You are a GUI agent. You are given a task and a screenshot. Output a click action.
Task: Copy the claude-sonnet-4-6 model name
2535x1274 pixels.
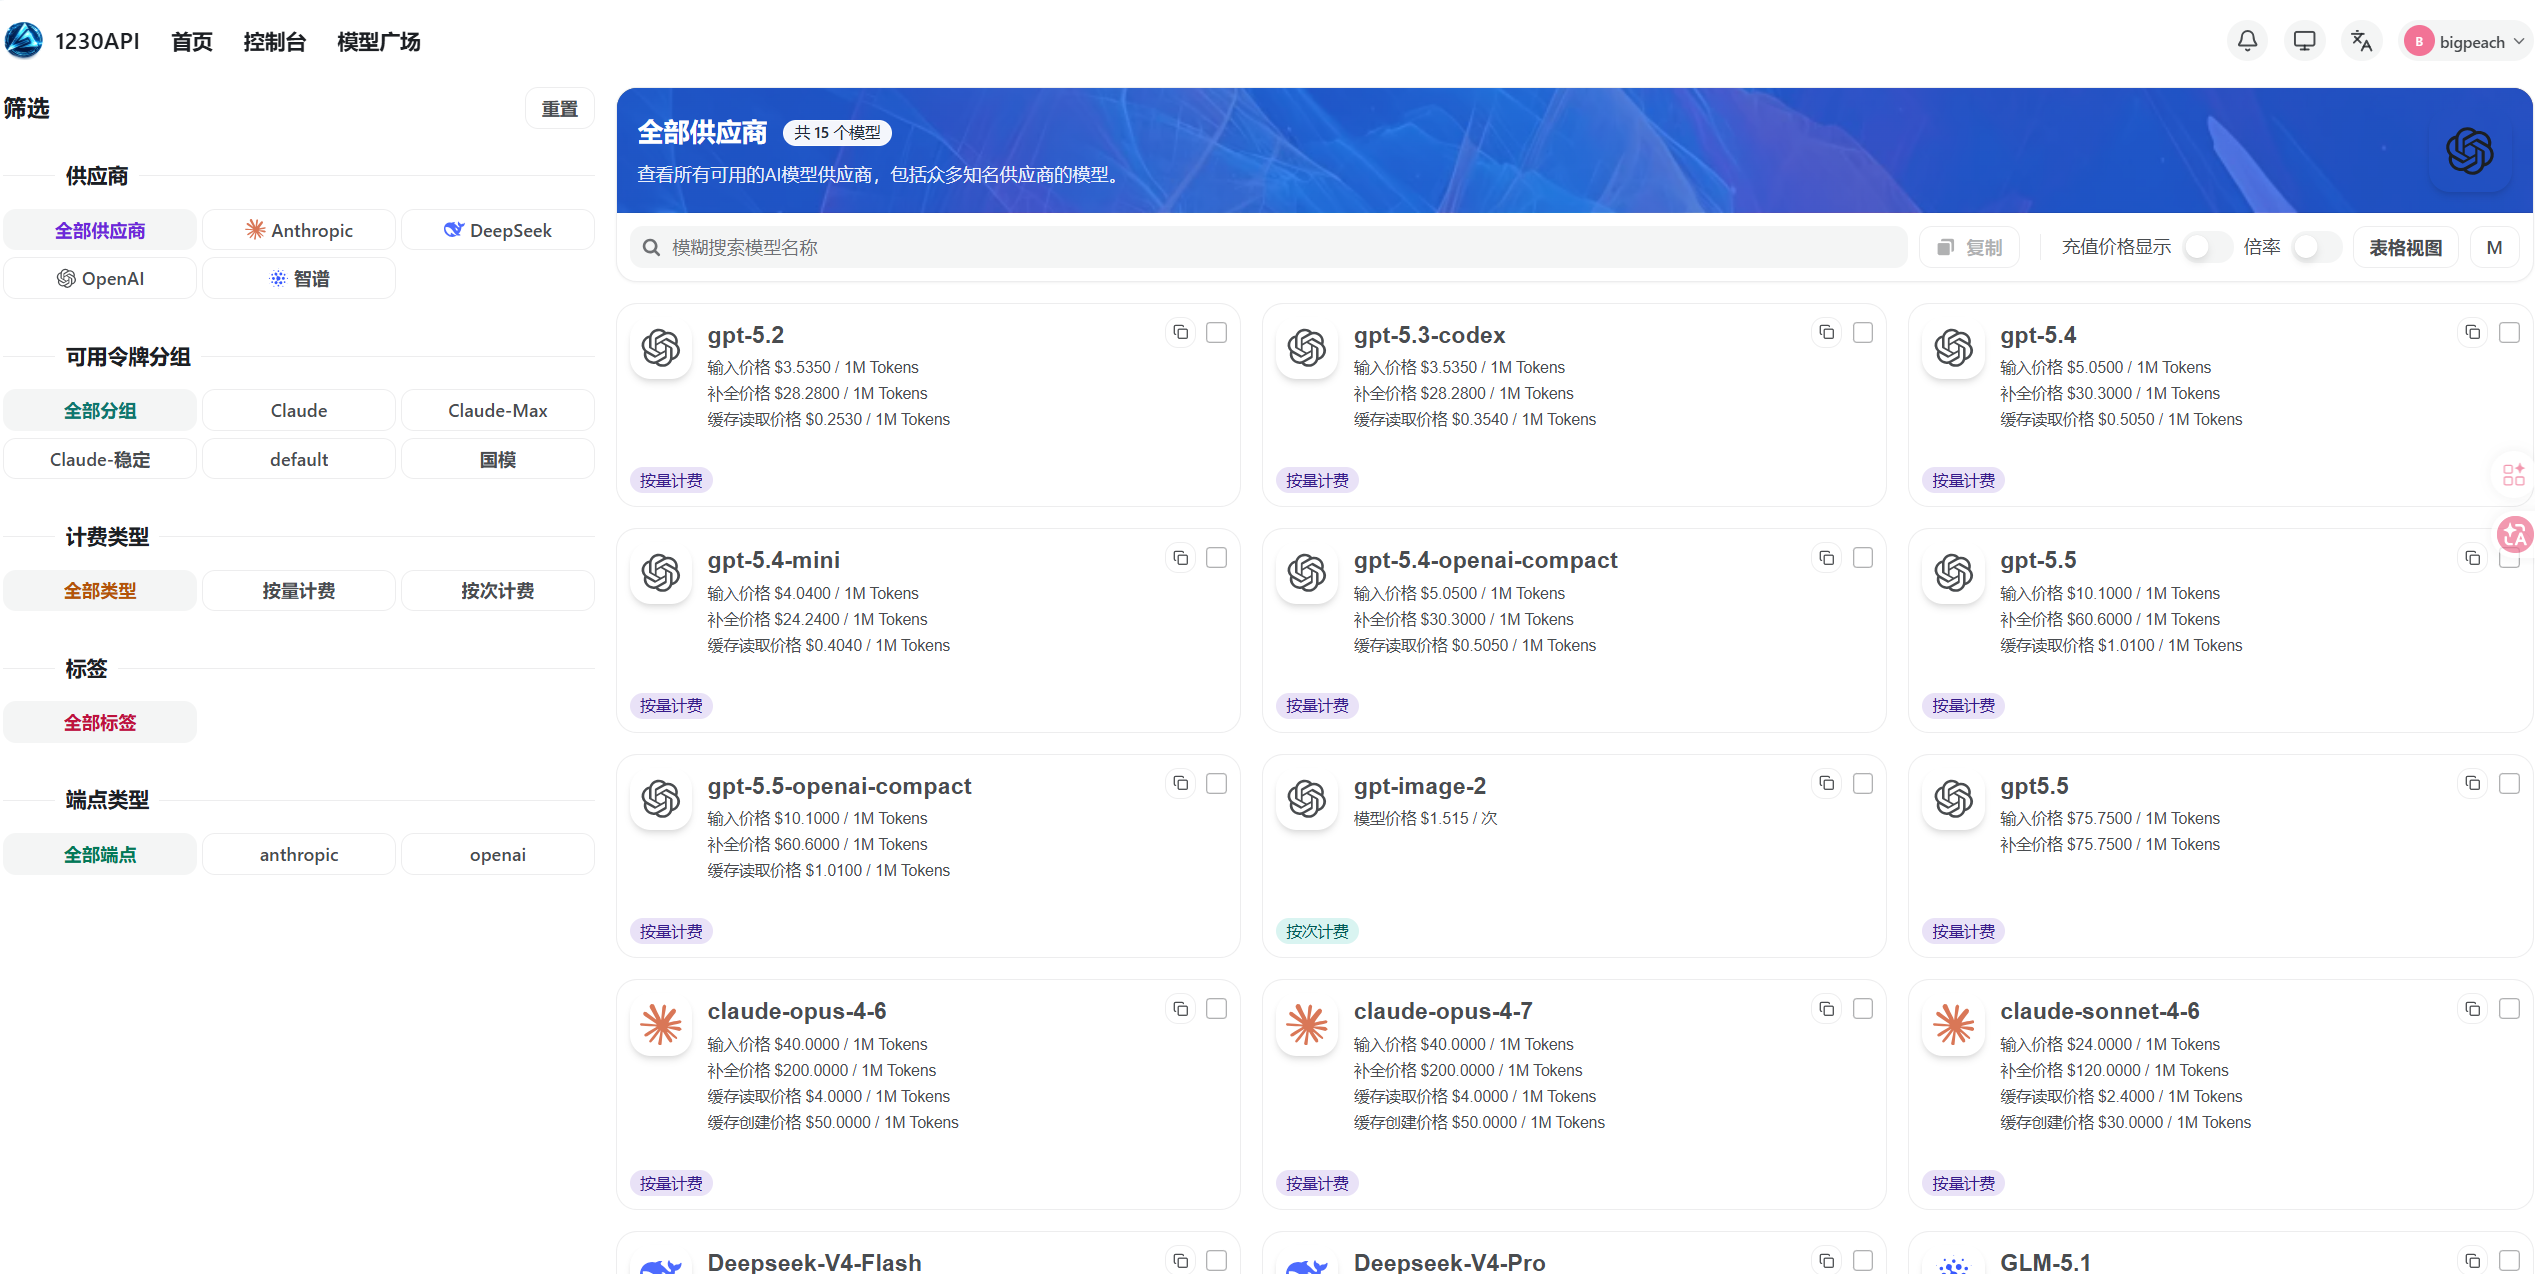[2472, 1009]
